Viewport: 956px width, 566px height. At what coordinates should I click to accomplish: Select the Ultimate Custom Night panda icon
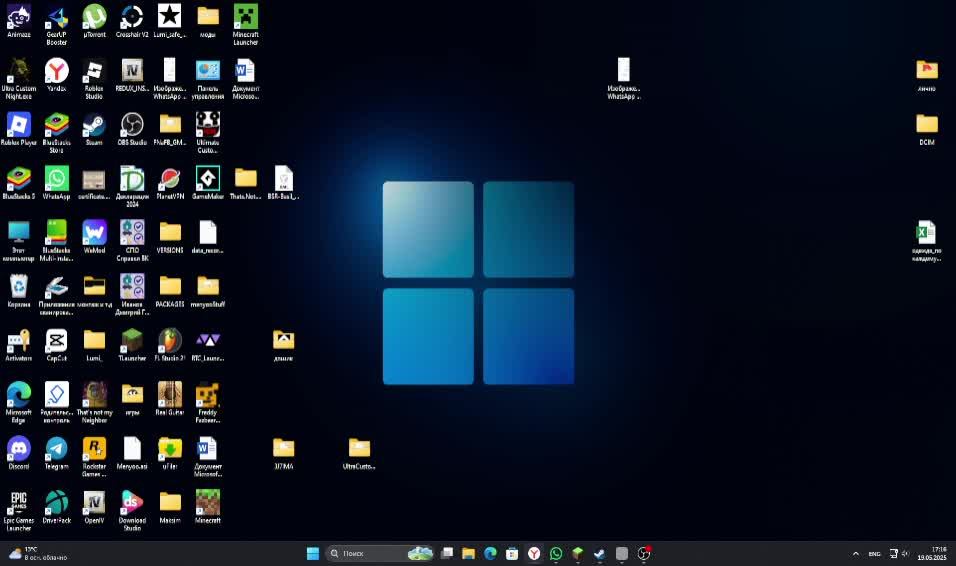[x=208, y=133]
